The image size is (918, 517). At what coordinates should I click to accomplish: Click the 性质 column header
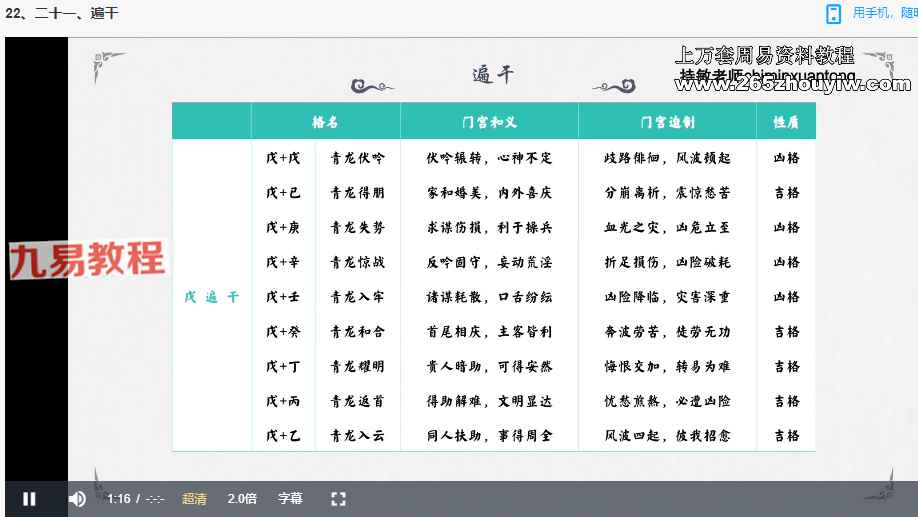pos(786,122)
